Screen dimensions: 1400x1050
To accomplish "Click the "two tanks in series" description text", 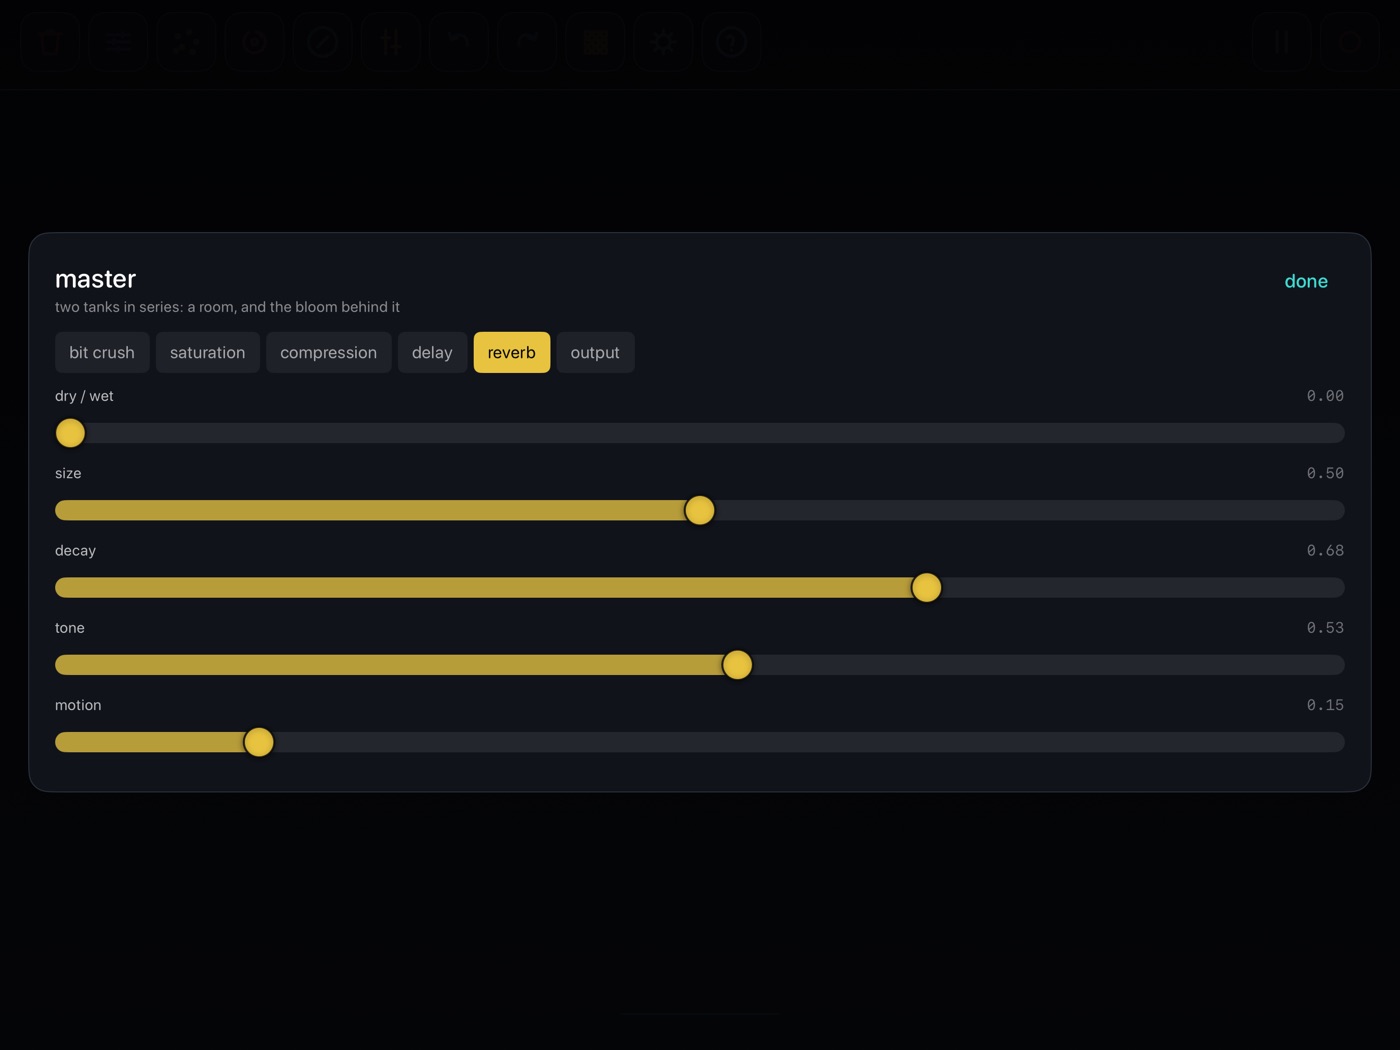I will [x=227, y=307].
